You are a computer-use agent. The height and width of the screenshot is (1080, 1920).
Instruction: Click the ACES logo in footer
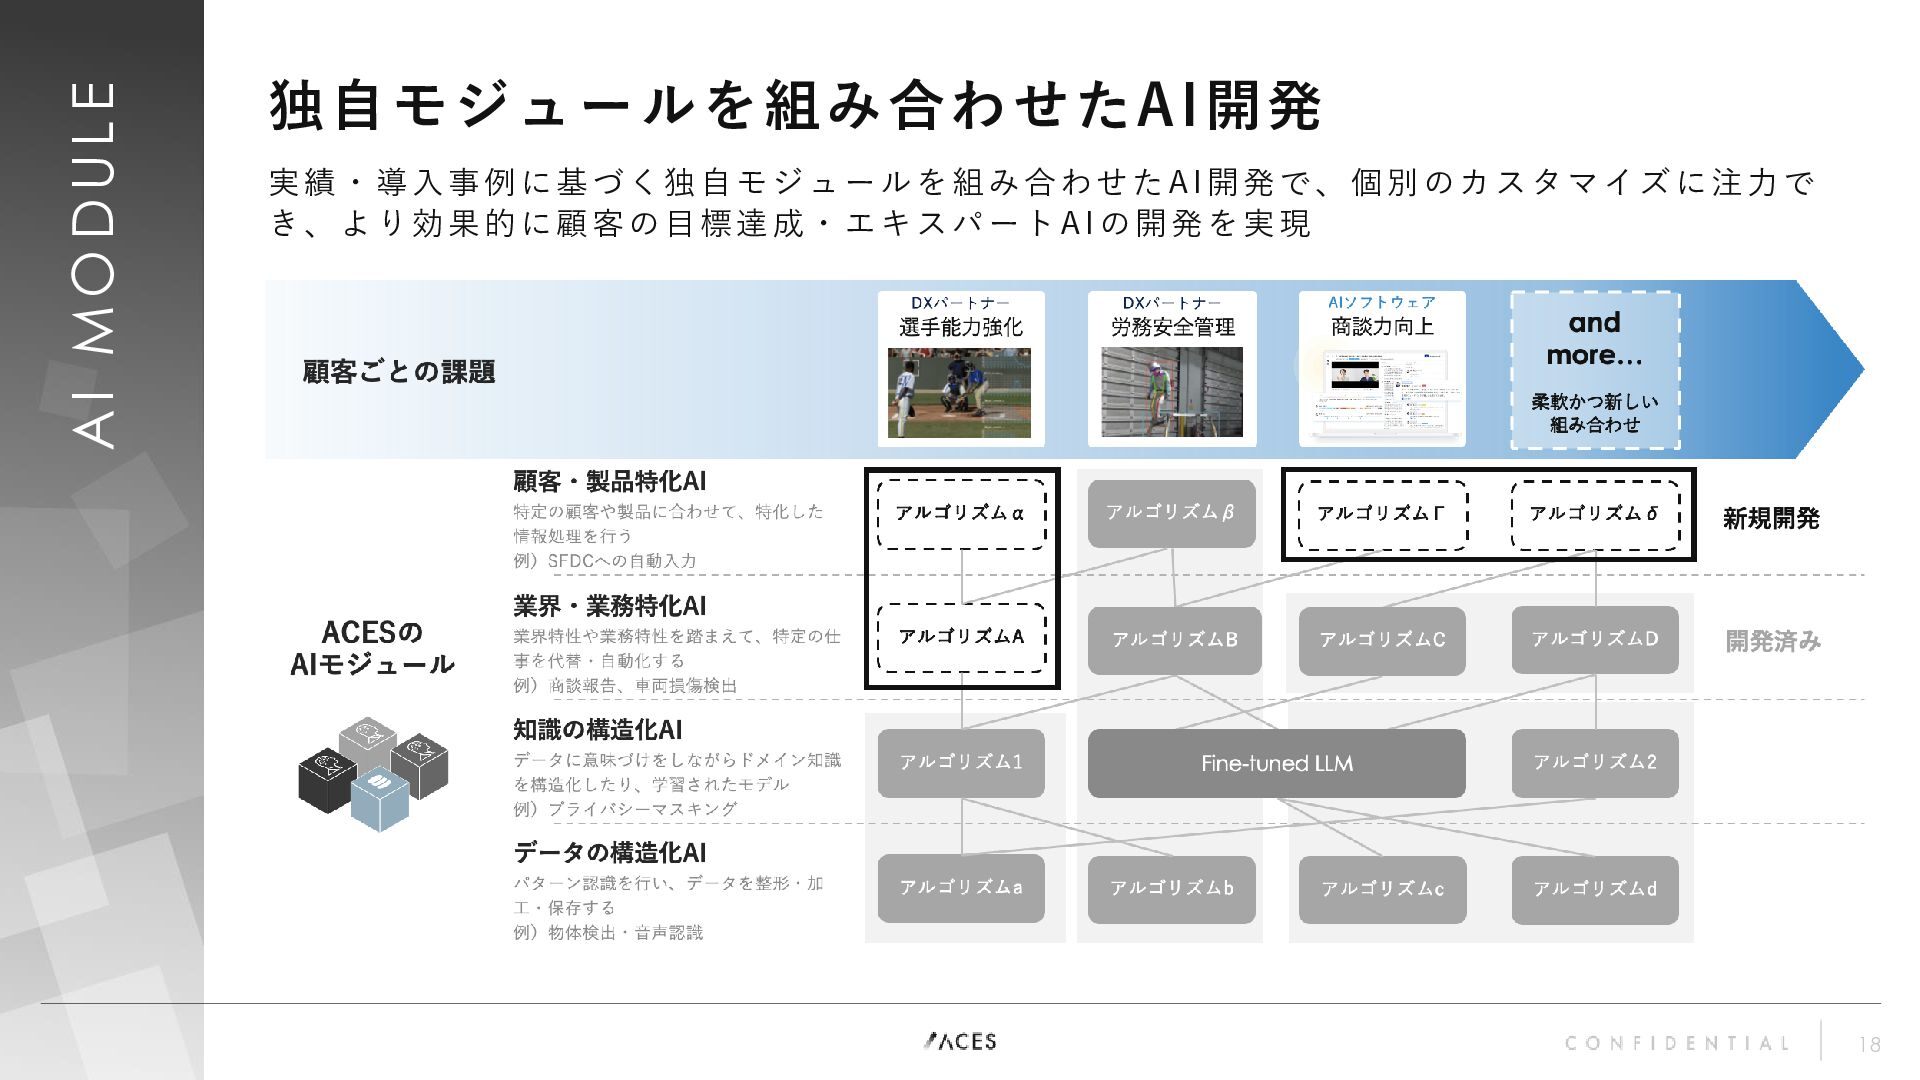click(960, 1041)
